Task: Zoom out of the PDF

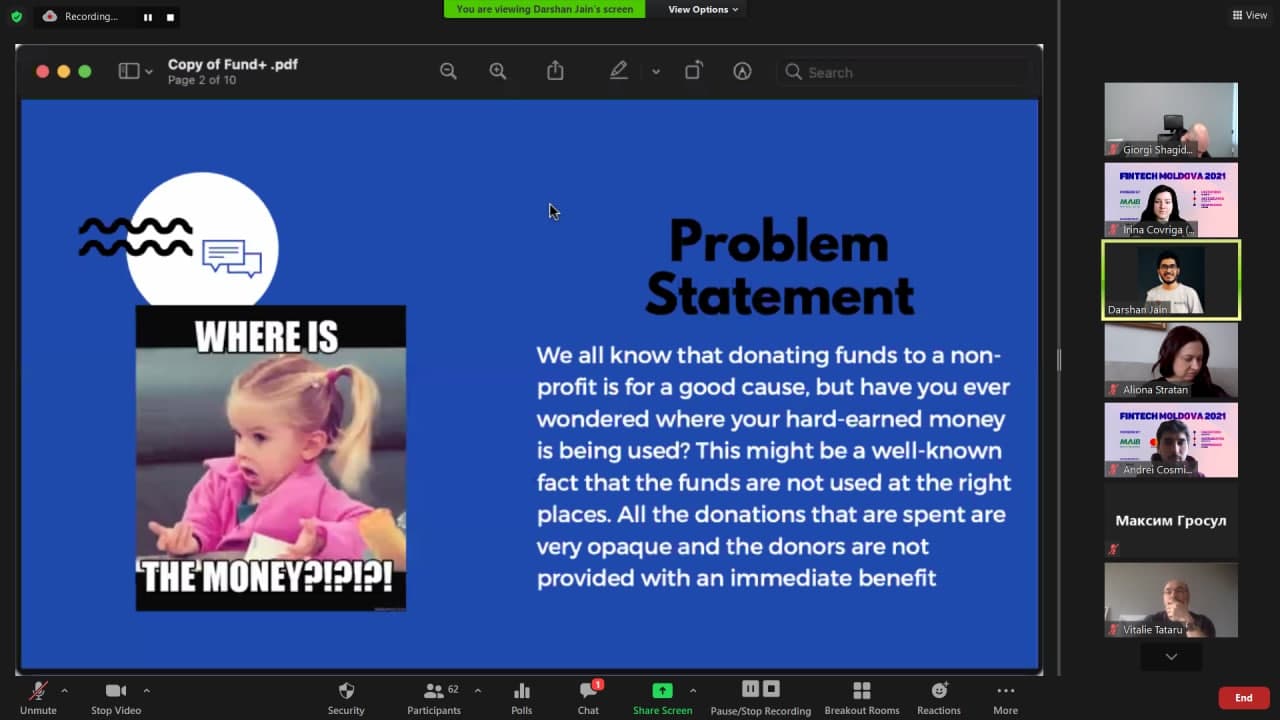Action: [448, 71]
